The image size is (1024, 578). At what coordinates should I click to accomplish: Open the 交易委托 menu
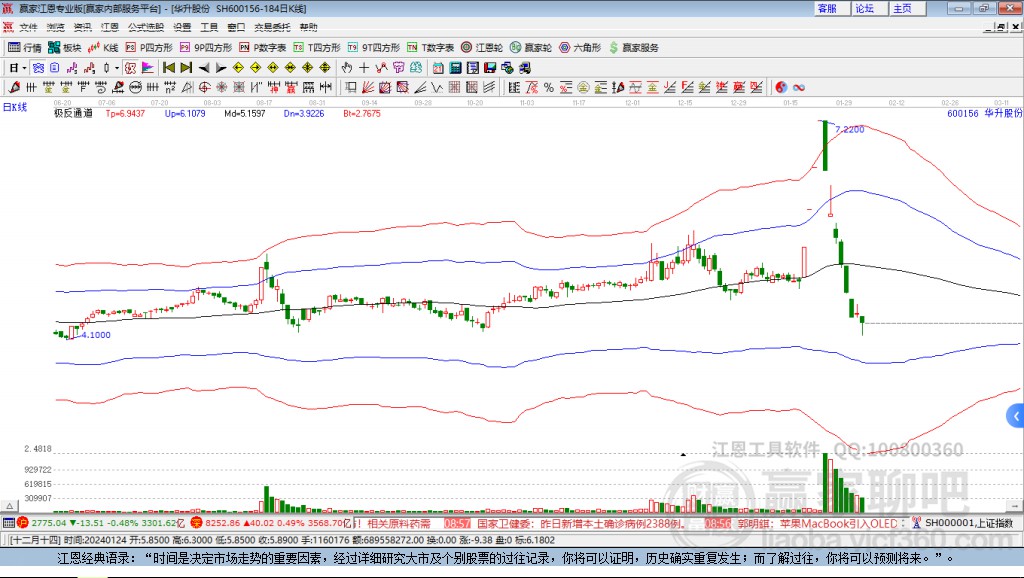(271, 27)
